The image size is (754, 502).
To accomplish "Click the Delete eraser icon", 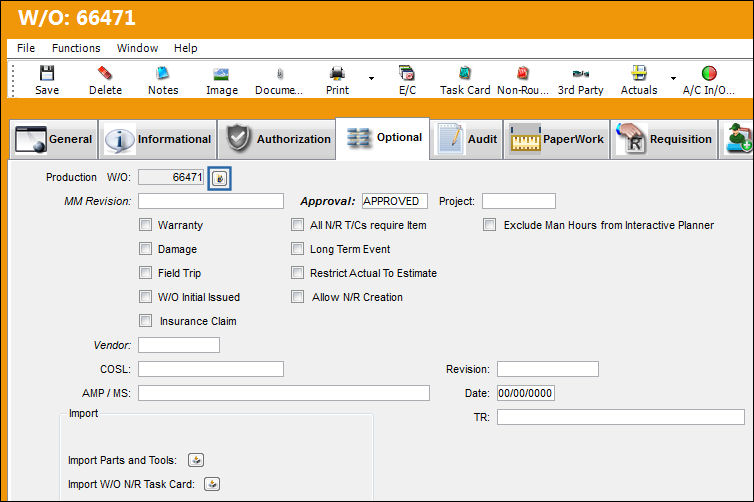I will click(x=105, y=74).
